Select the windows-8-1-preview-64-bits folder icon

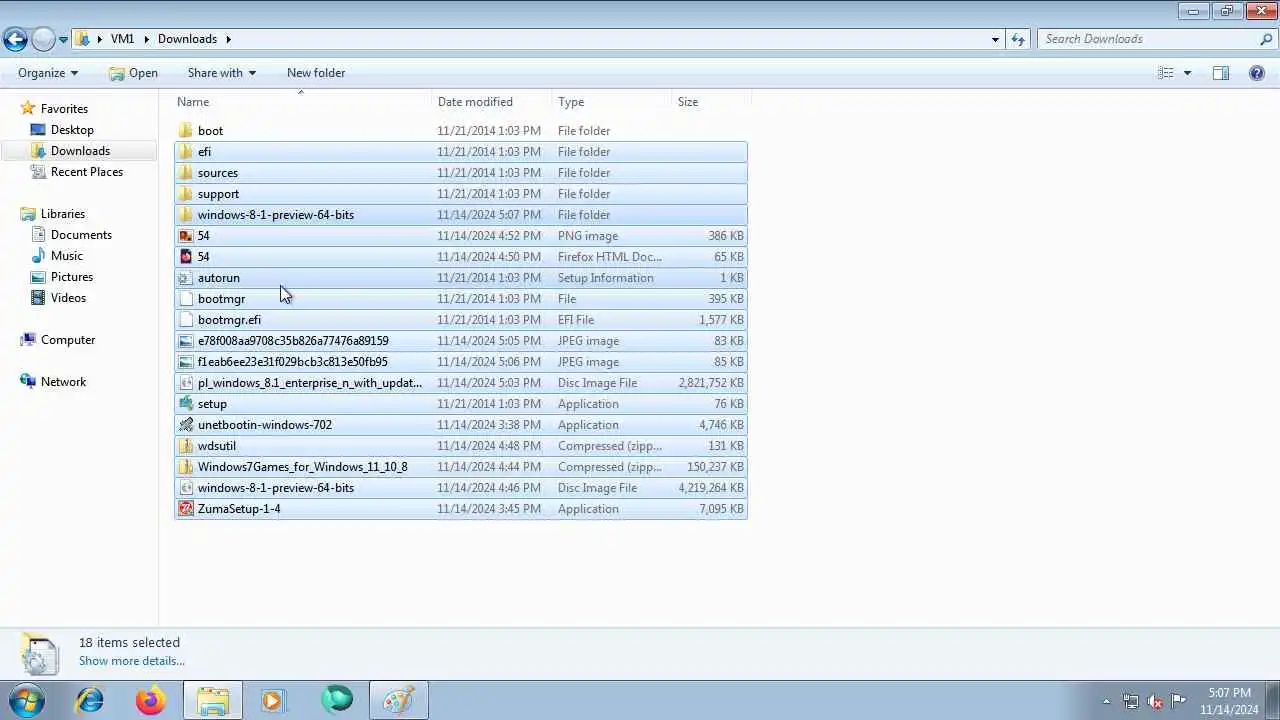click(x=186, y=215)
